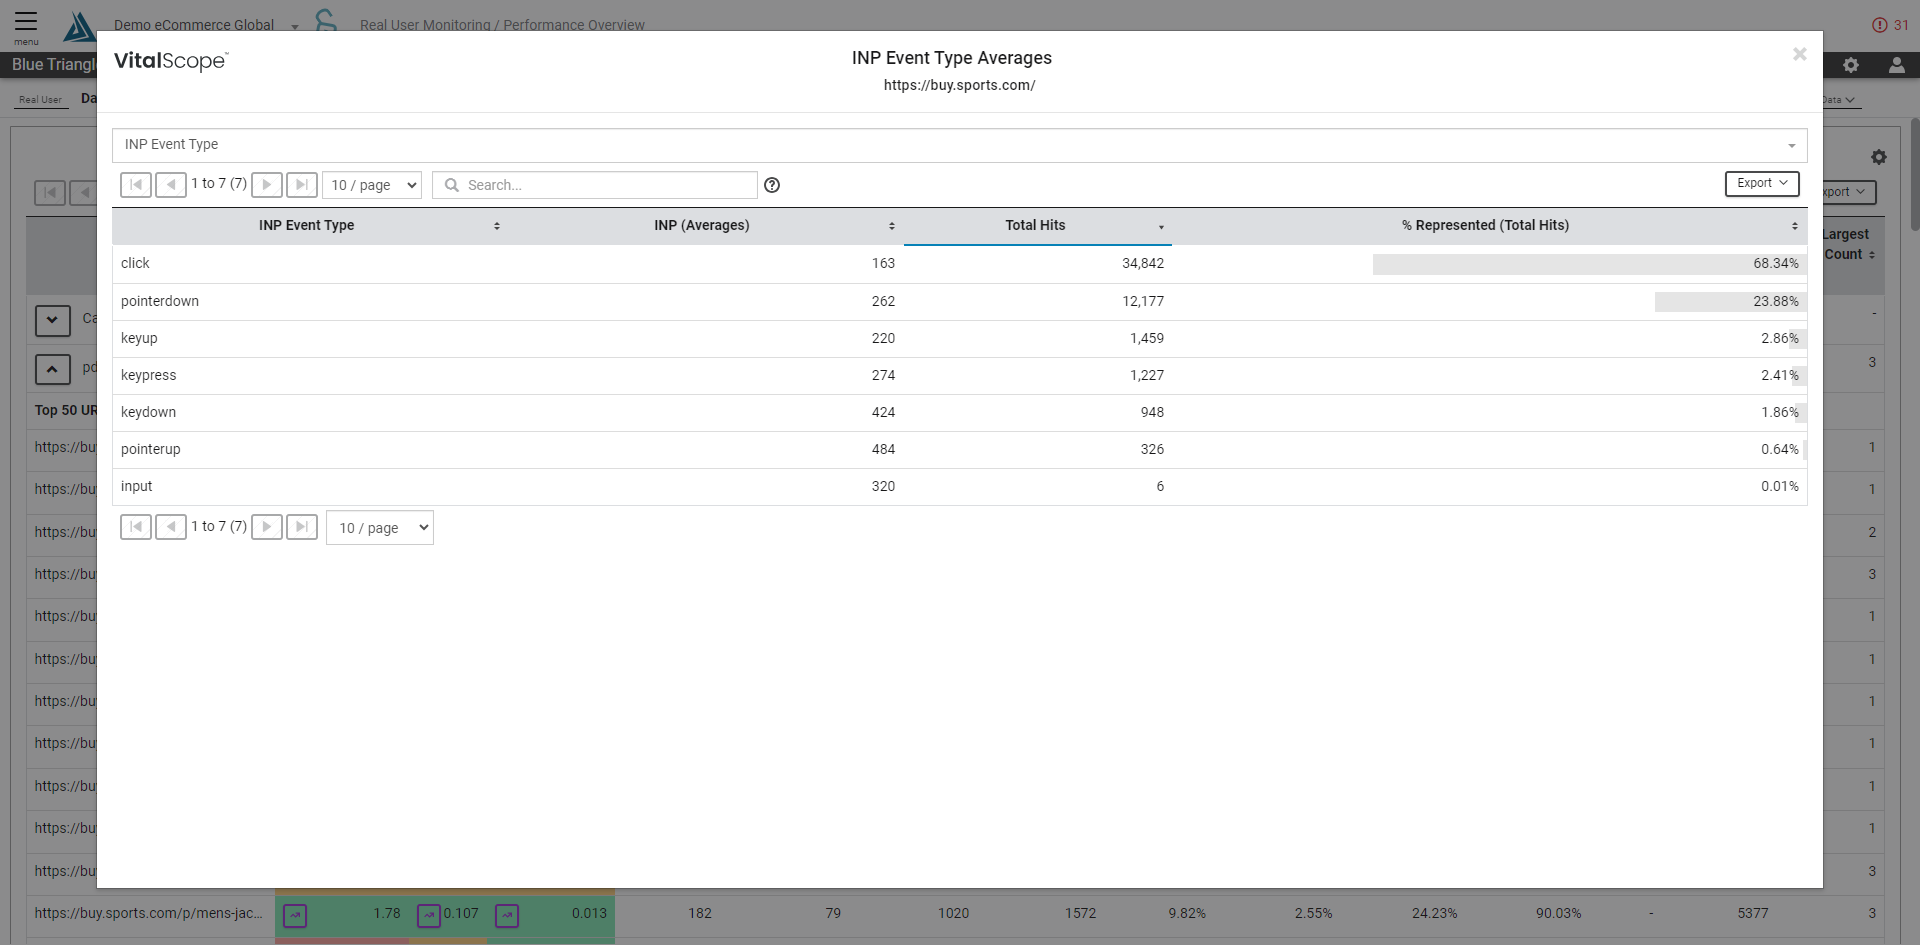
Task: Go to next page in bottom pagination
Action: 267,527
